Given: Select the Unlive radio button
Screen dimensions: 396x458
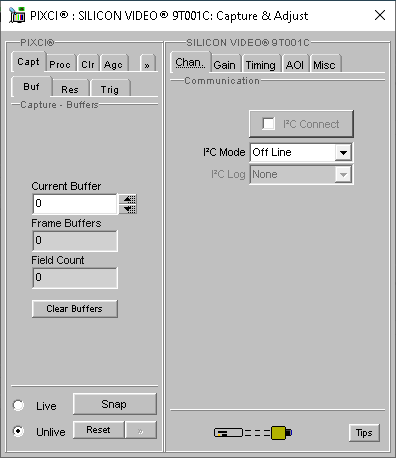Looking at the screenshot, I should tap(18, 431).
